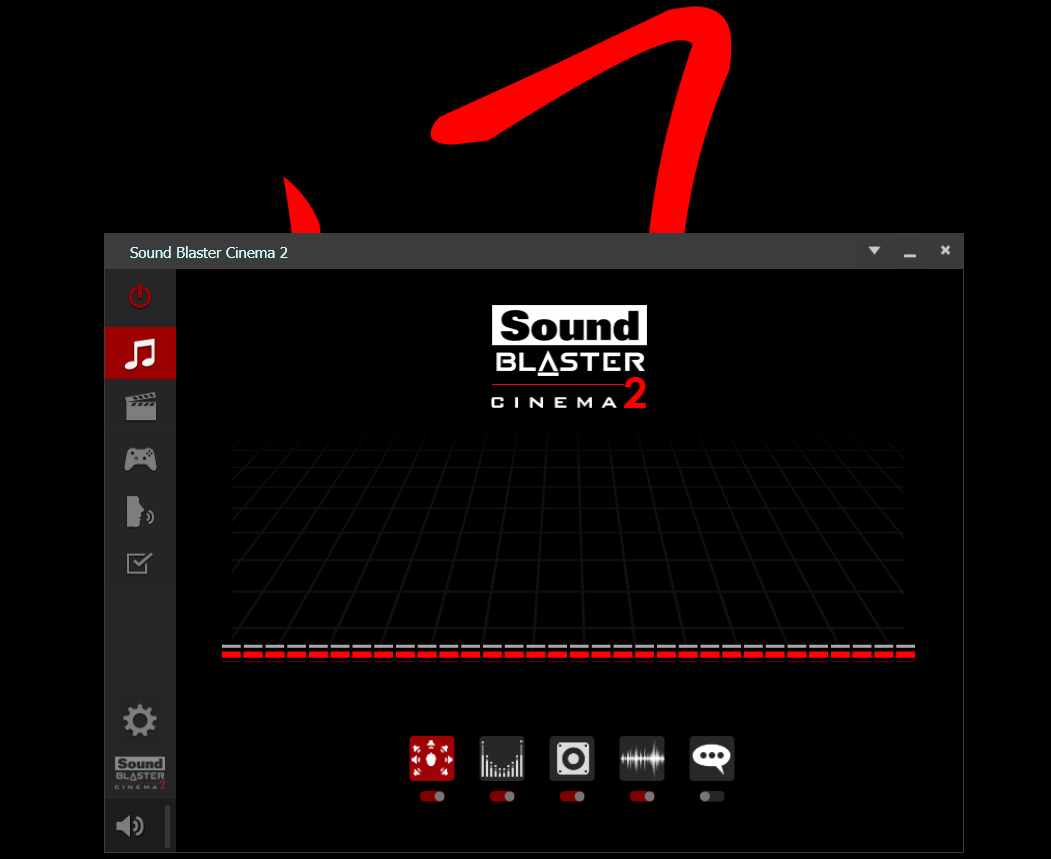Click the 'Sound Blaster Cinema 2' title text
Image resolution: width=1051 pixels, height=859 pixels.
208,253
